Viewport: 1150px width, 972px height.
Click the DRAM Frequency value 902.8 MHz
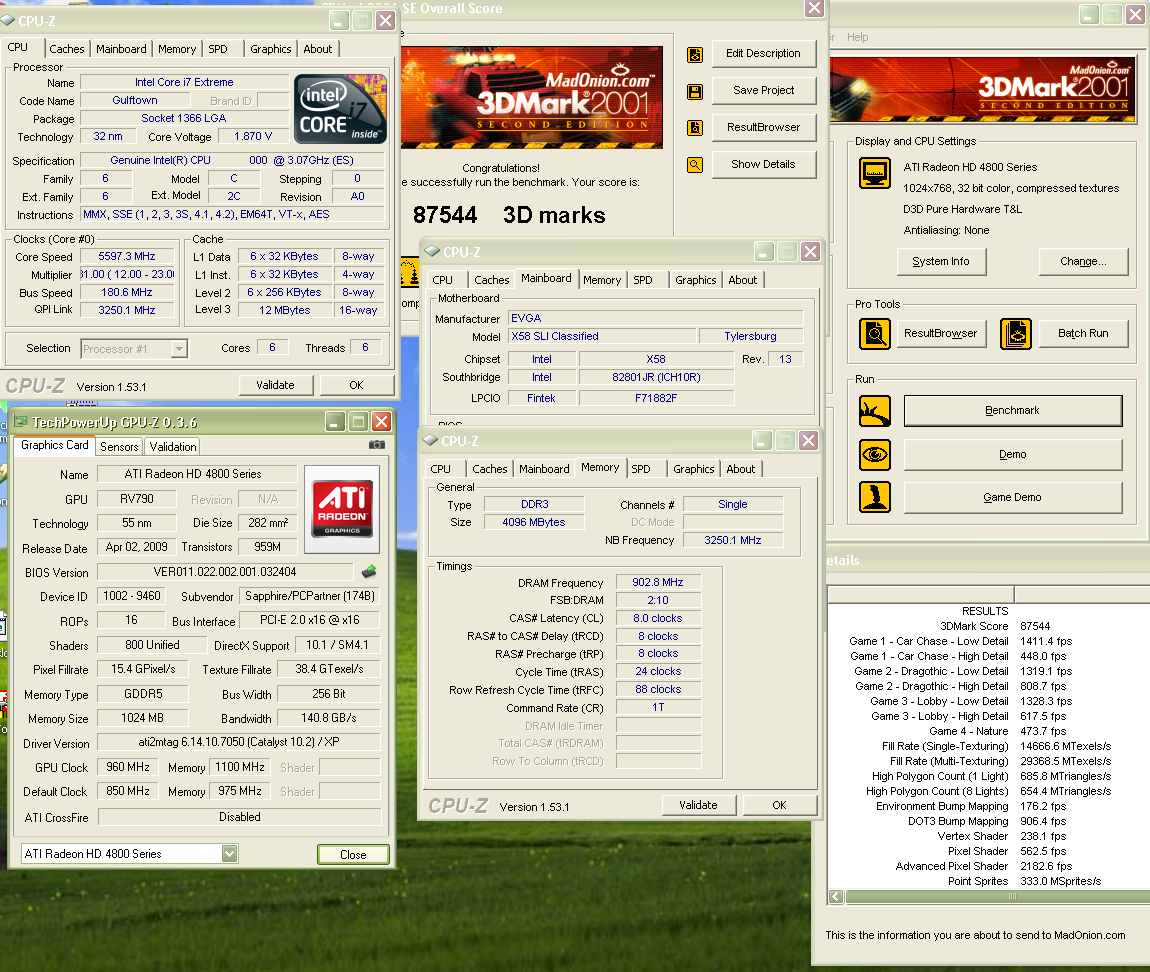click(x=658, y=582)
